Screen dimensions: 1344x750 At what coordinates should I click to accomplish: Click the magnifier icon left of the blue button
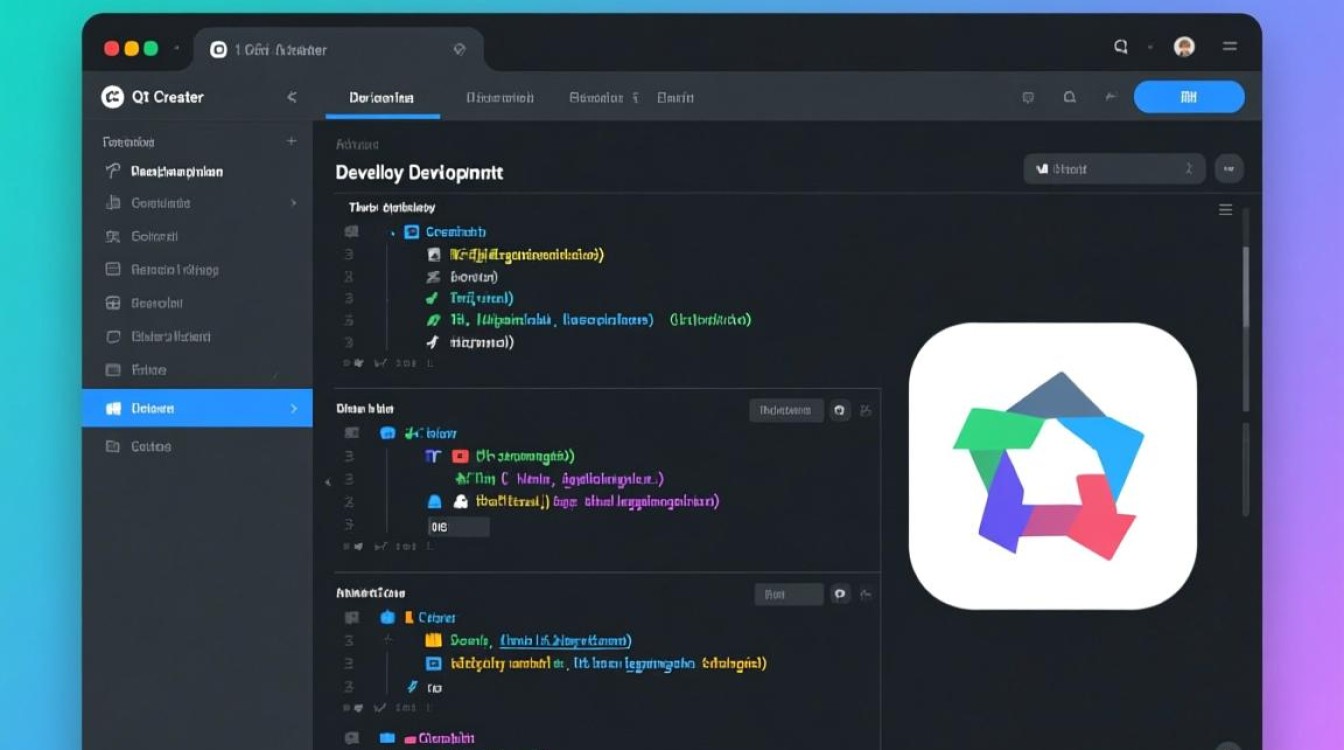(x=1070, y=98)
